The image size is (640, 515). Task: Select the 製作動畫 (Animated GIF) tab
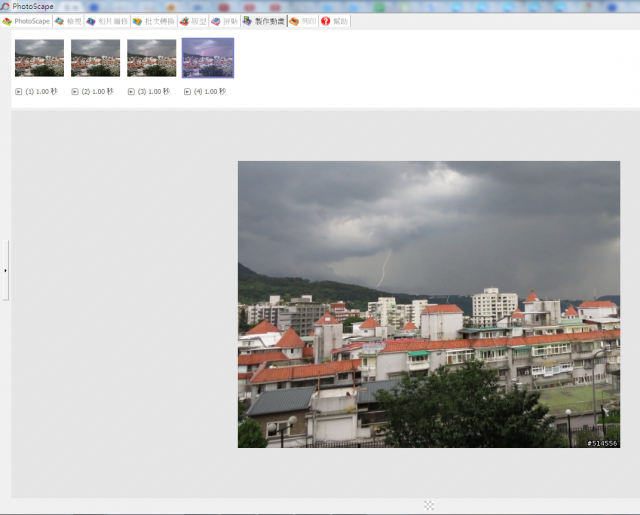[264, 21]
